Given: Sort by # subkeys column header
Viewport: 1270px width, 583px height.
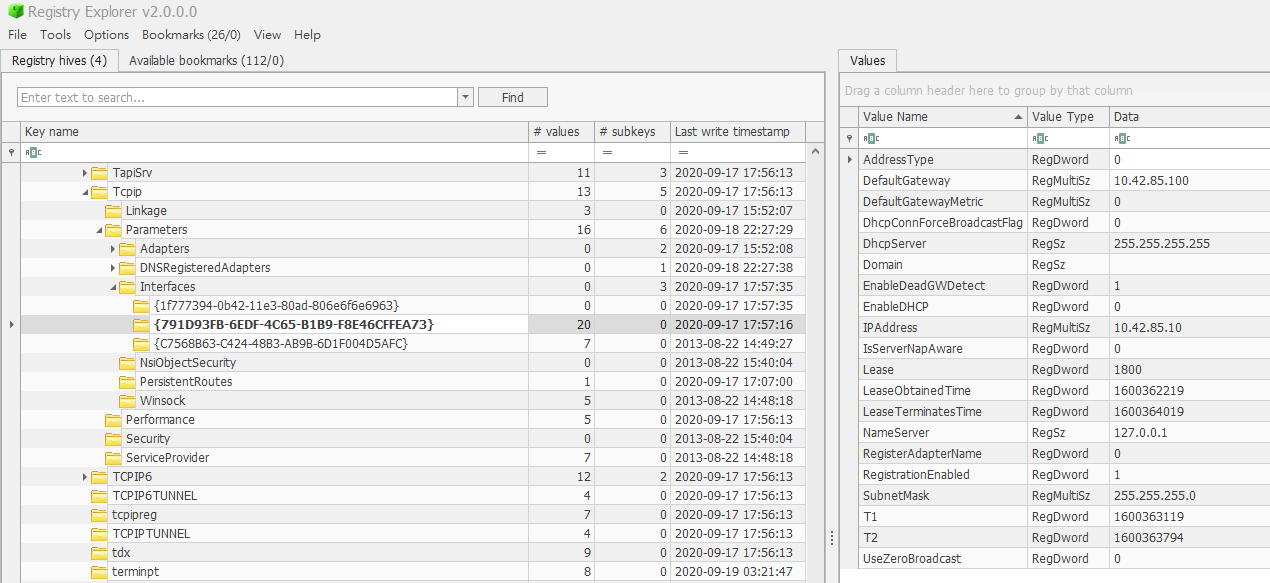Looking at the screenshot, I should pos(631,132).
